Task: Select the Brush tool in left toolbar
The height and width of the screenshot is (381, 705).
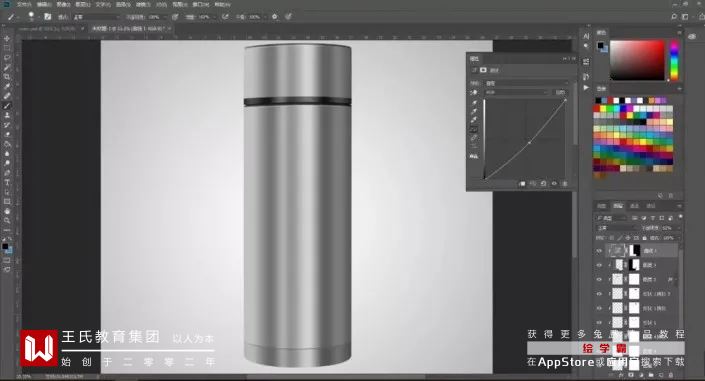Action: pos(7,106)
